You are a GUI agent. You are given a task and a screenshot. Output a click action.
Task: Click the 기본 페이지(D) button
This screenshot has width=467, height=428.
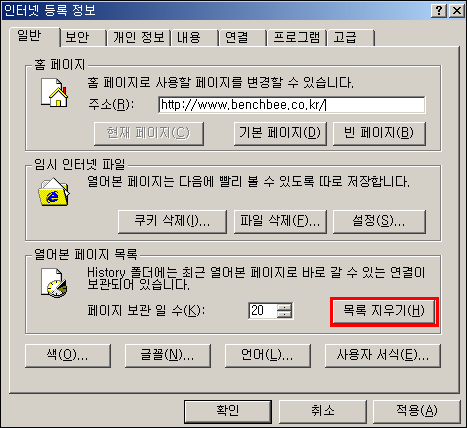coord(280,133)
